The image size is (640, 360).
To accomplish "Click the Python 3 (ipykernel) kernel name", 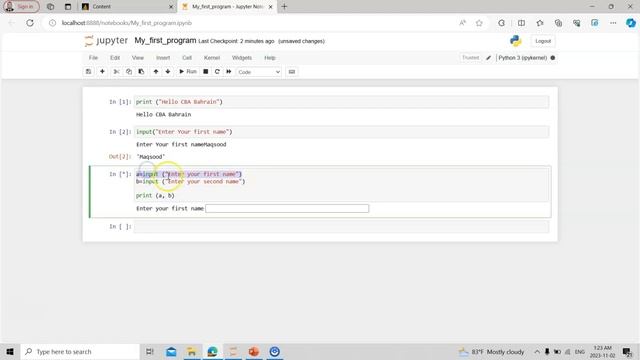I will click(x=522, y=58).
